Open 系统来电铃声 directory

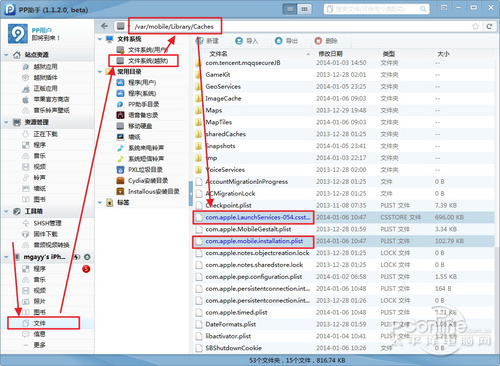(146, 148)
